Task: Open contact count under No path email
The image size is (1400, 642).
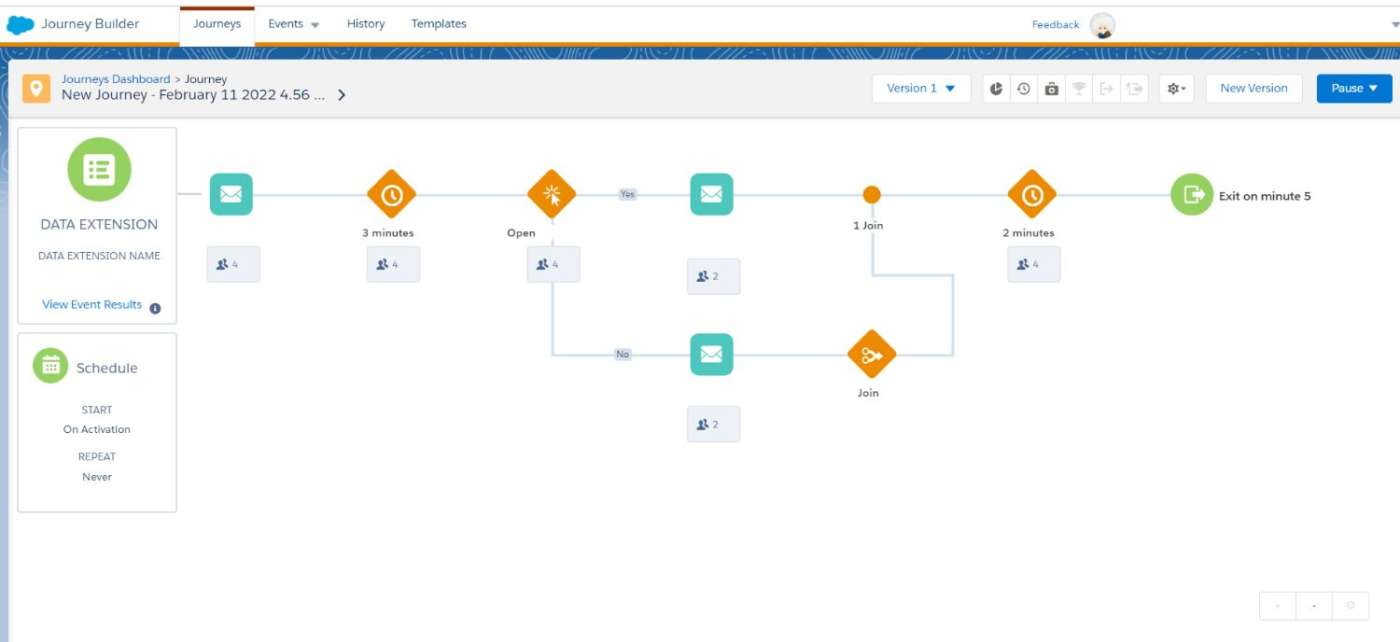Action: (x=713, y=424)
